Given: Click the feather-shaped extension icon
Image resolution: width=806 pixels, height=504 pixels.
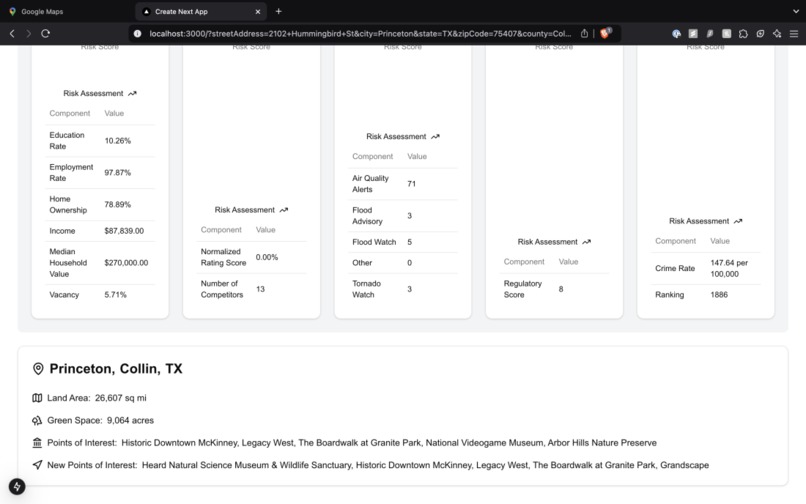Looking at the screenshot, I should 710,33.
